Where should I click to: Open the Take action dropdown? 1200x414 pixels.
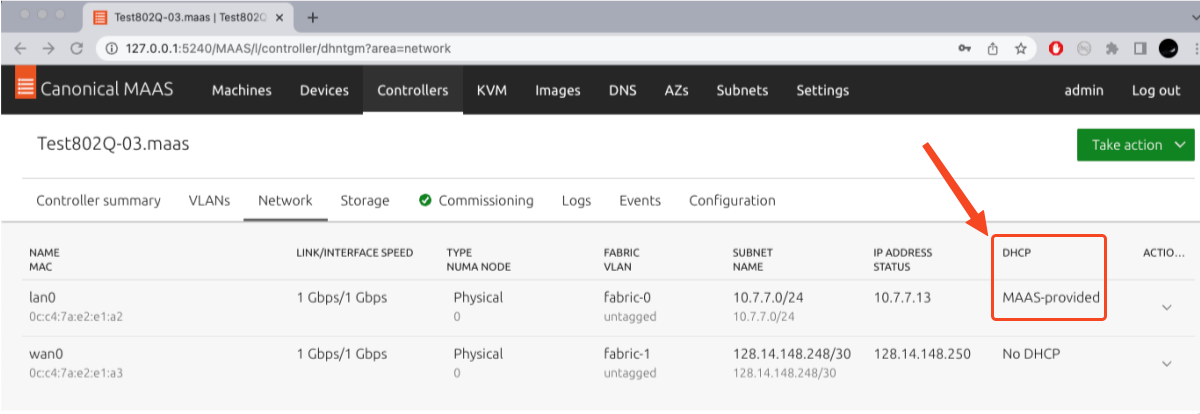click(x=1136, y=145)
